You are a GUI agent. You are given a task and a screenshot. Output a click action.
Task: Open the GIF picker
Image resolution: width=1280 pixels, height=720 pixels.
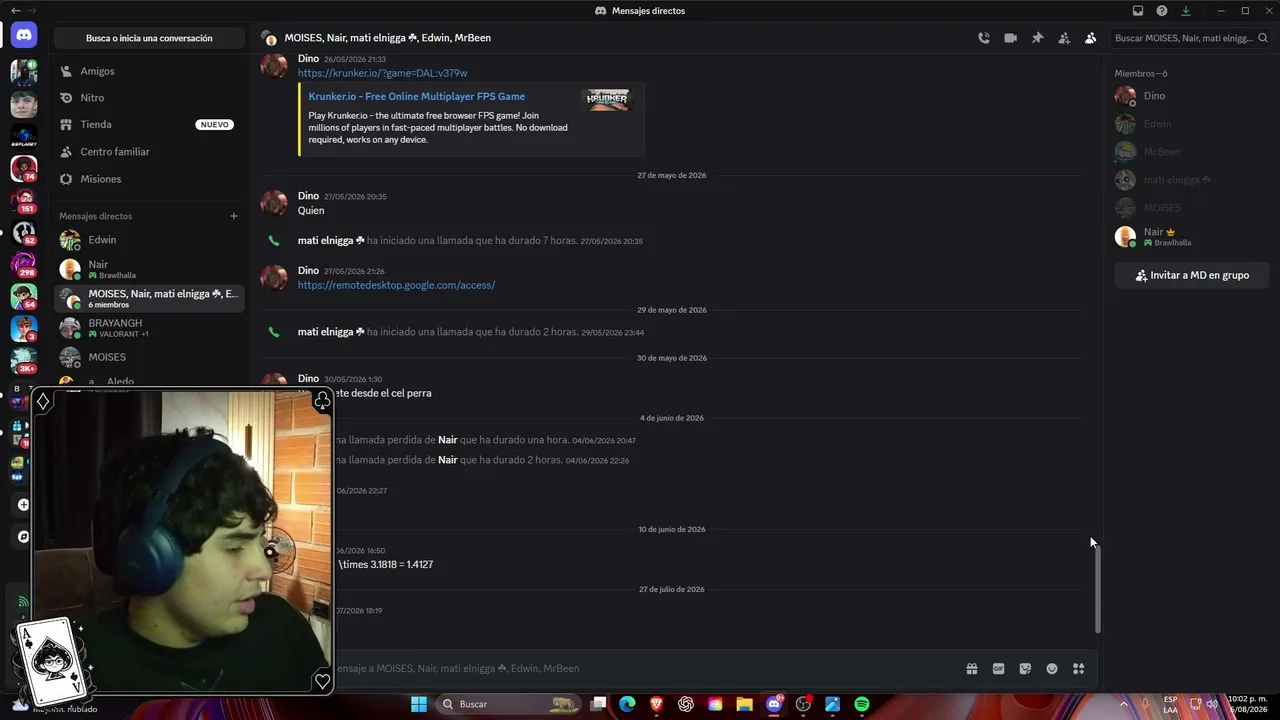[x=998, y=669]
